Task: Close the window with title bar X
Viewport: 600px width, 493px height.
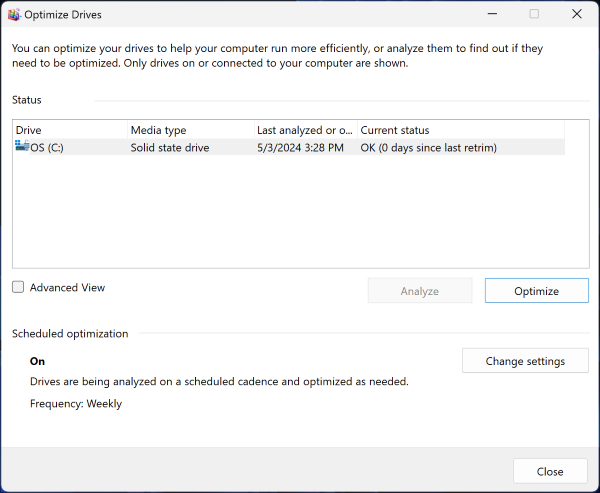Action: [577, 14]
